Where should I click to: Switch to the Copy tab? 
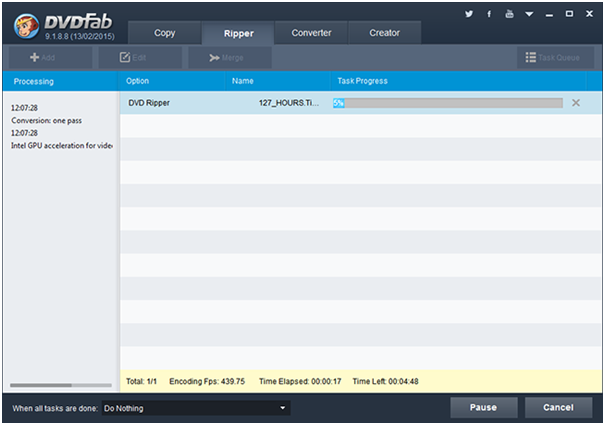coord(164,33)
